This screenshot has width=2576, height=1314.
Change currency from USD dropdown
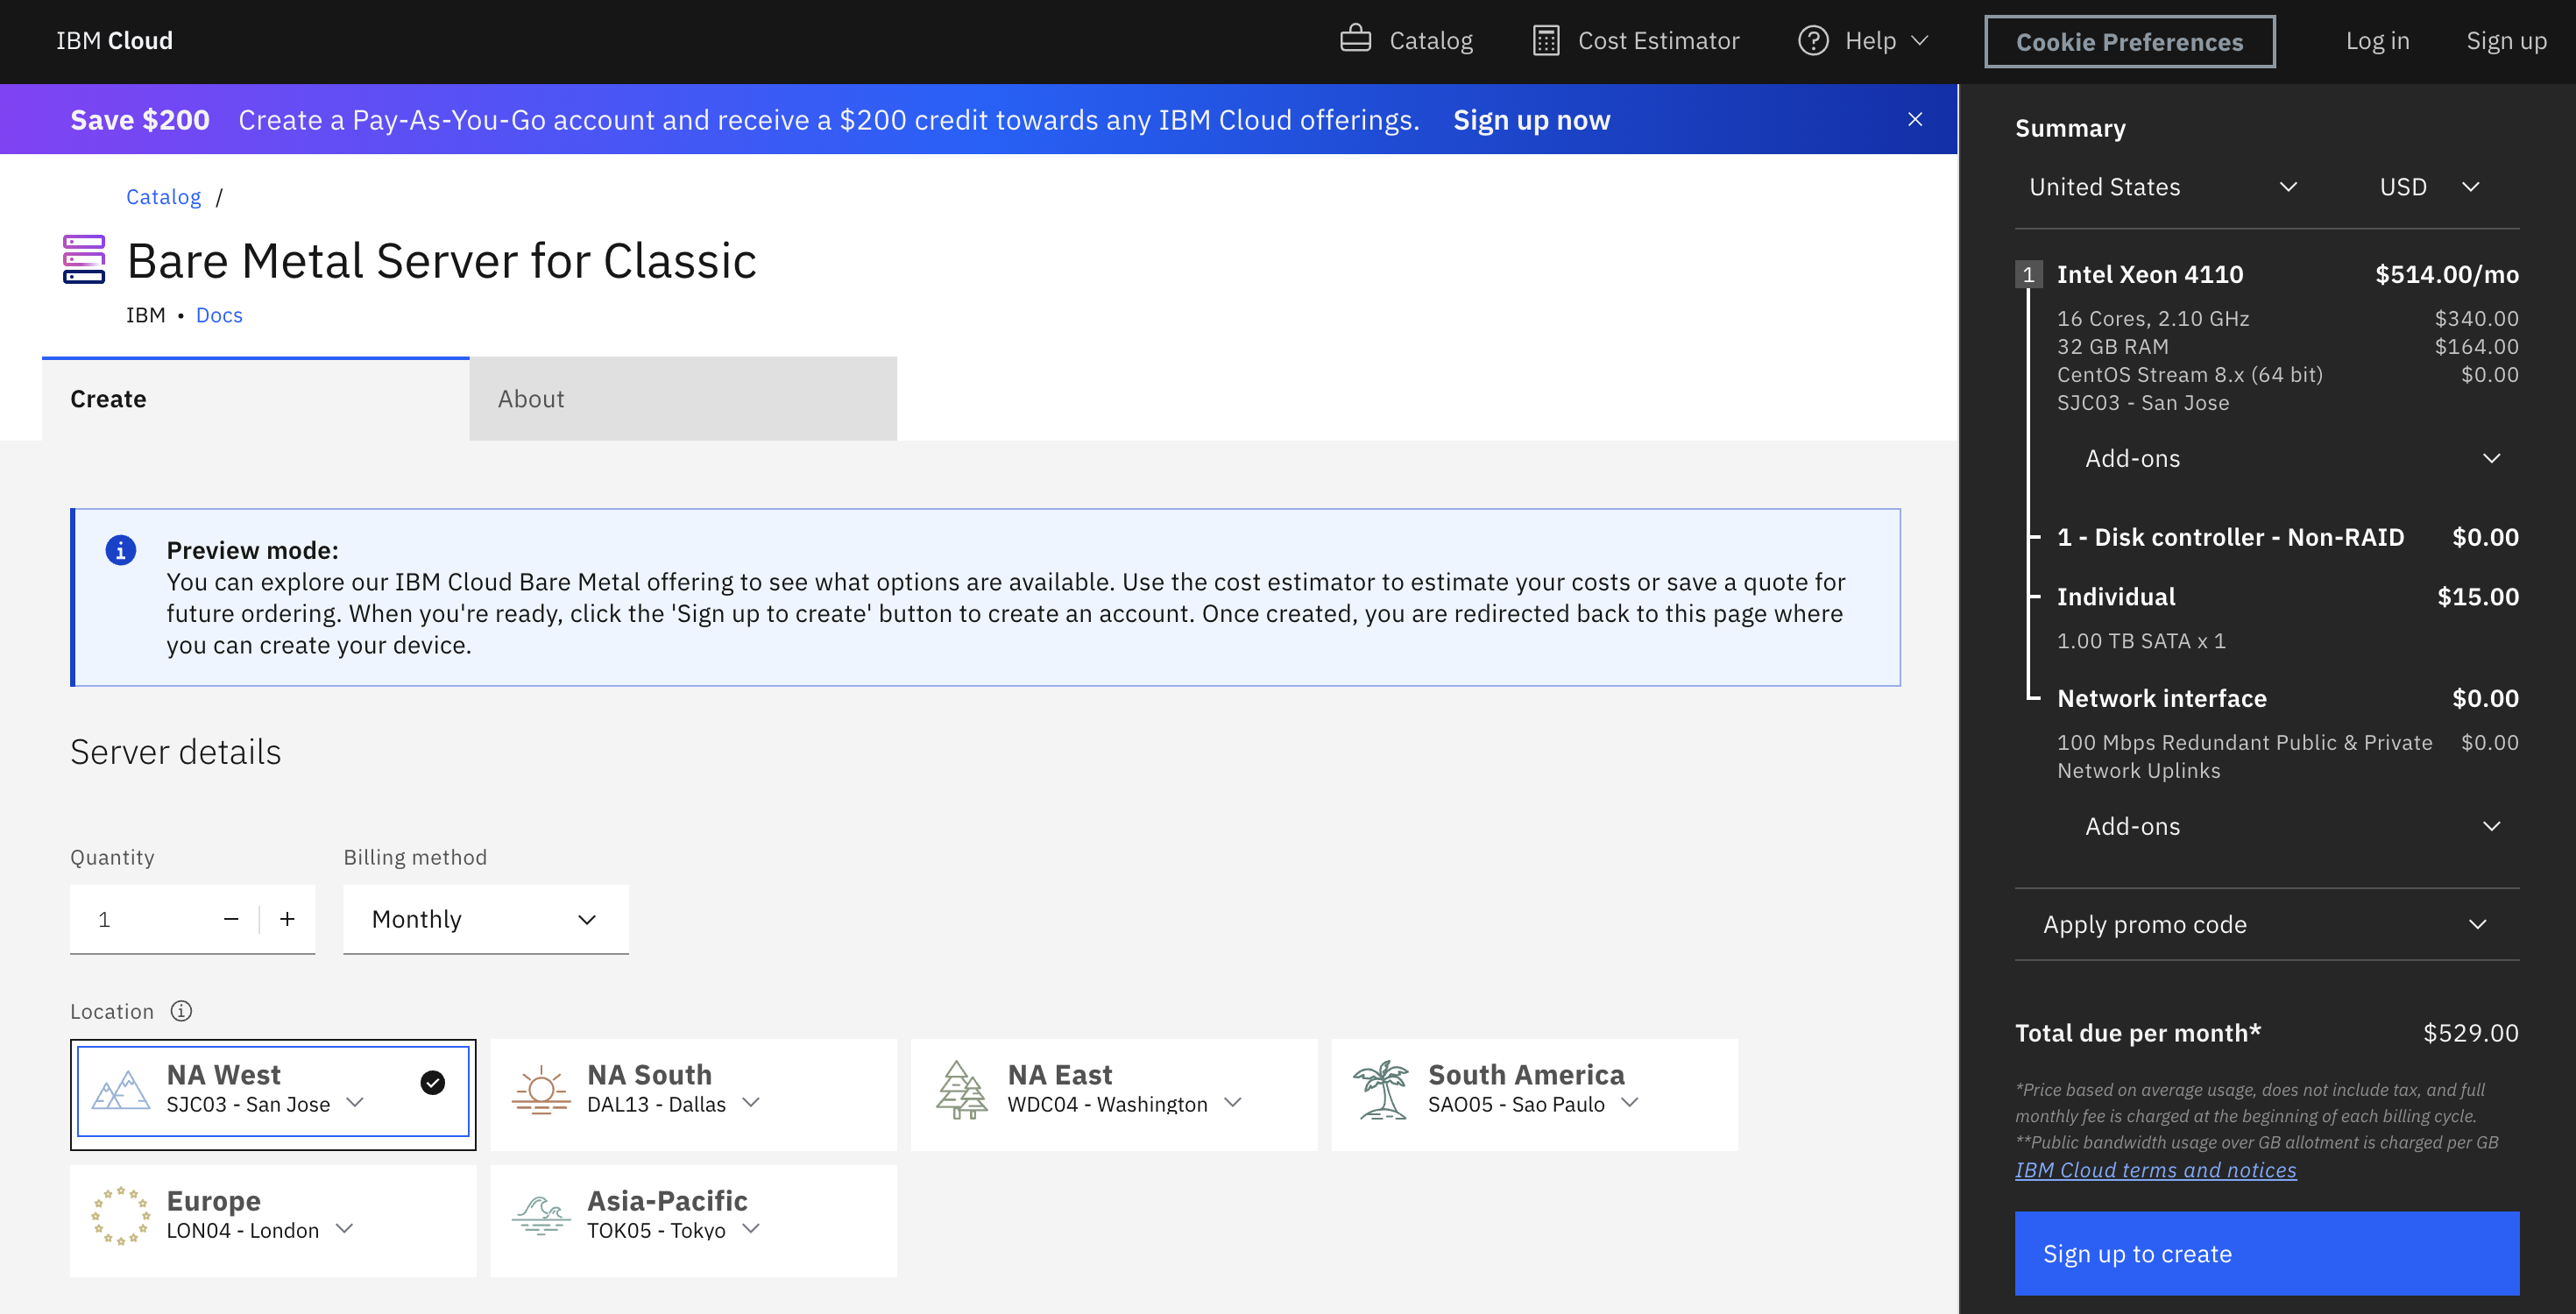[2427, 186]
